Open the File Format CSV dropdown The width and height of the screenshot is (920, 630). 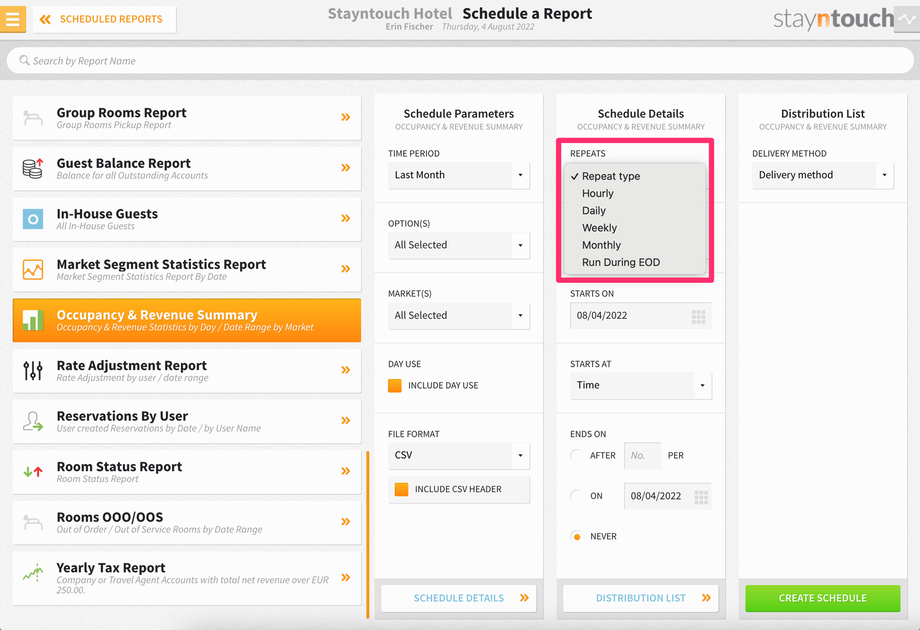[459, 455]
